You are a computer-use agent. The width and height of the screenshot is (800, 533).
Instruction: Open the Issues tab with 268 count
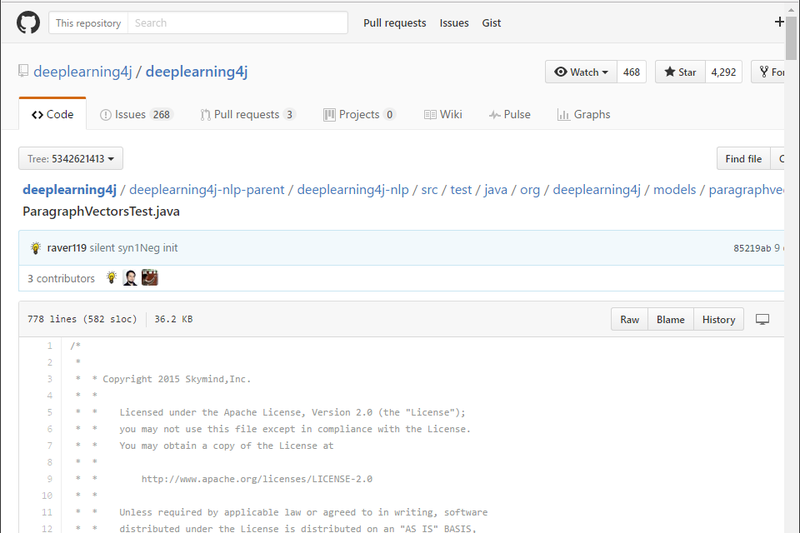tap(136, 114)
